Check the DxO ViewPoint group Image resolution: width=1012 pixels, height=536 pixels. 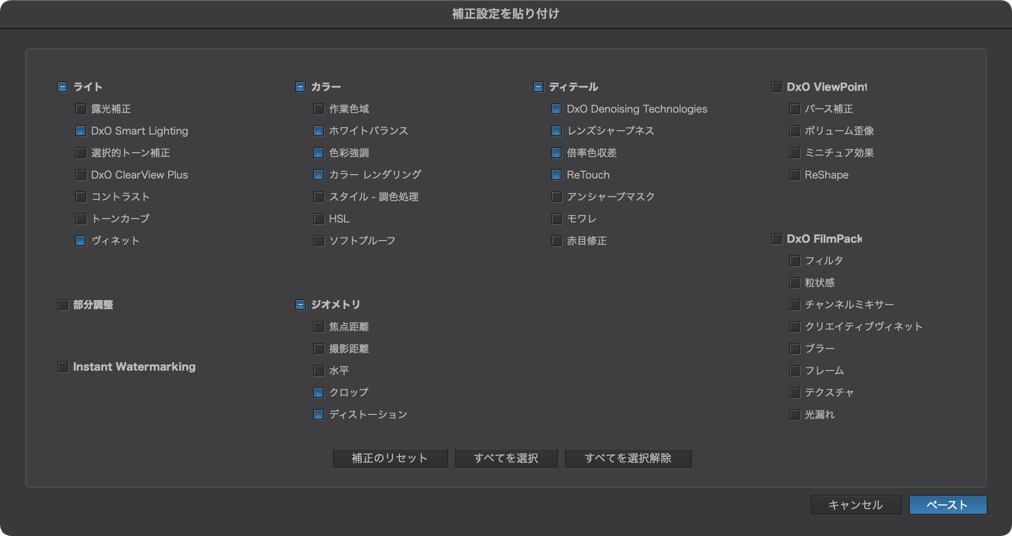coord(776,87)
